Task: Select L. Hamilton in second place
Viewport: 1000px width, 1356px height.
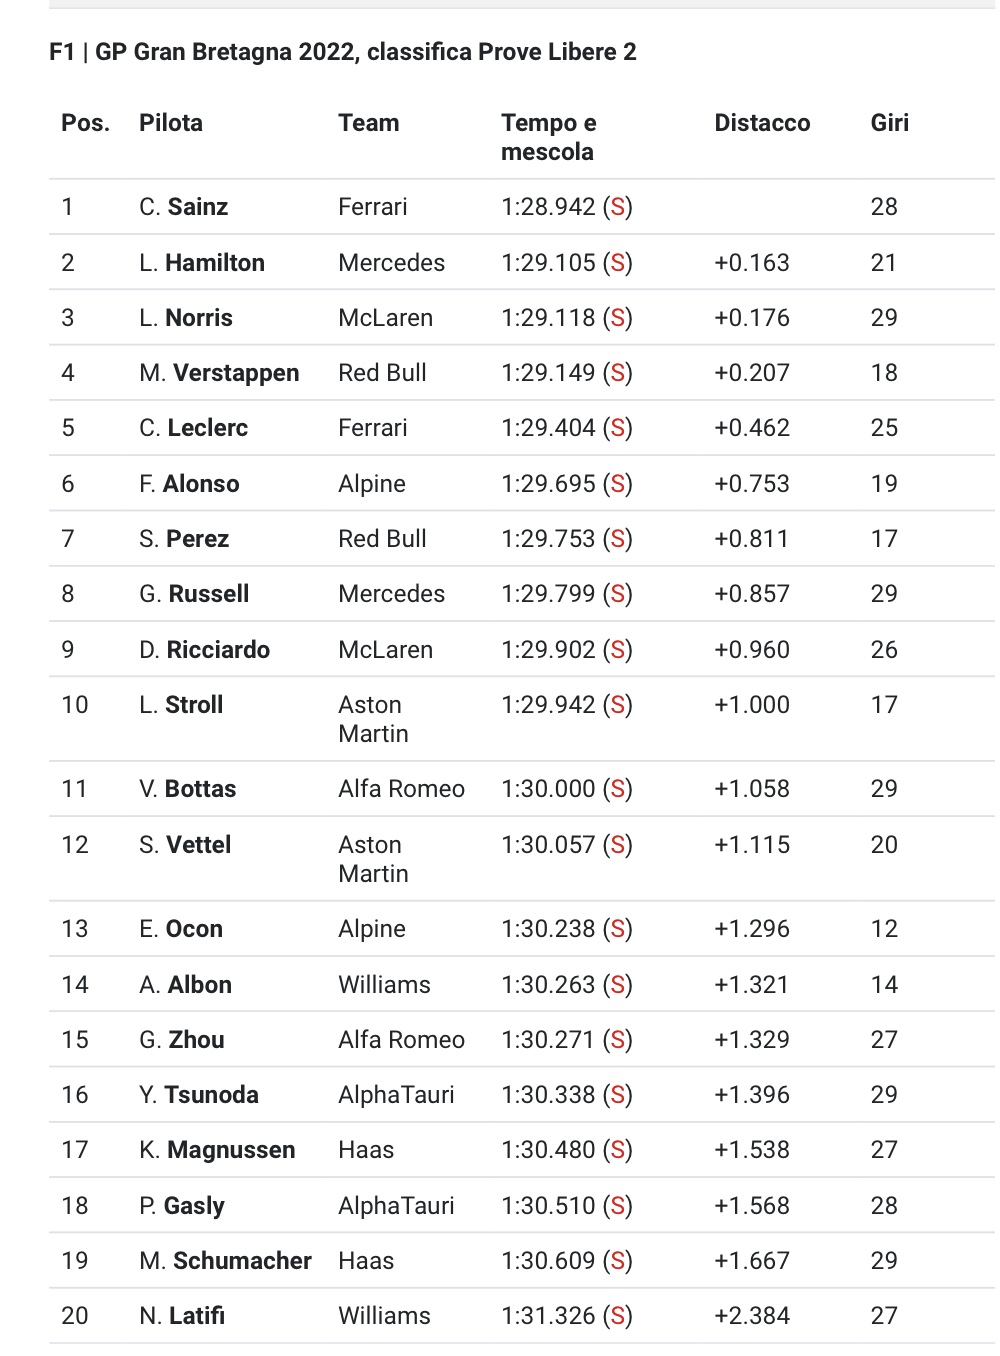Action: 202,263
